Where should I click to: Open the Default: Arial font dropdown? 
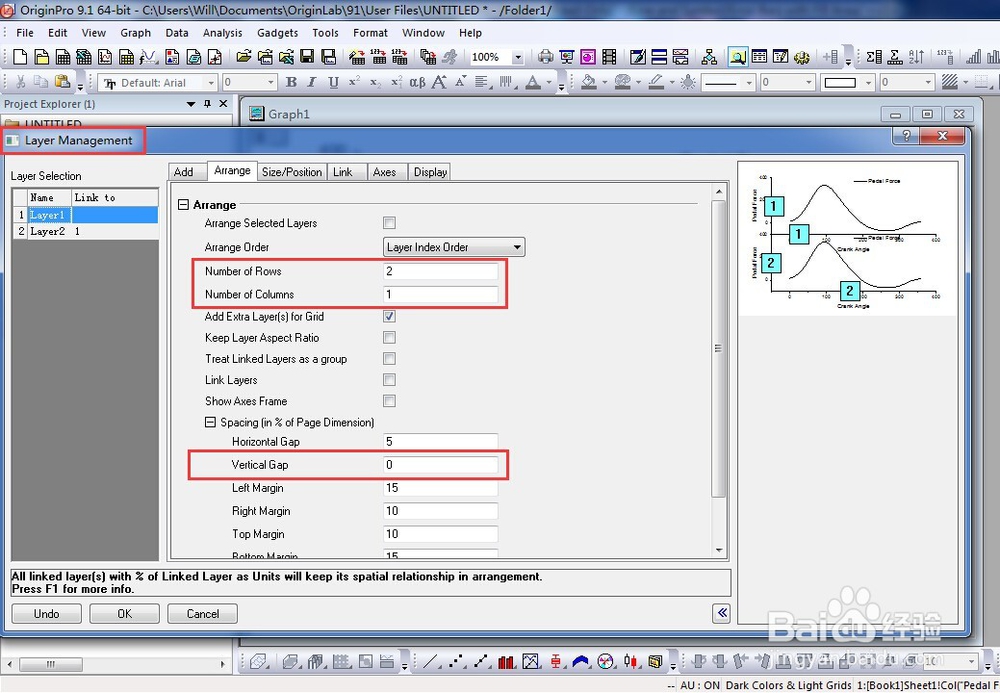click(211, 82)
